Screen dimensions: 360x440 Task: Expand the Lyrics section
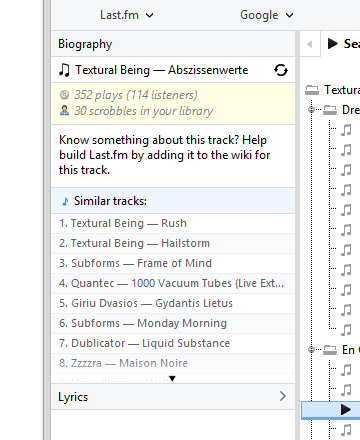pos(173,397)
